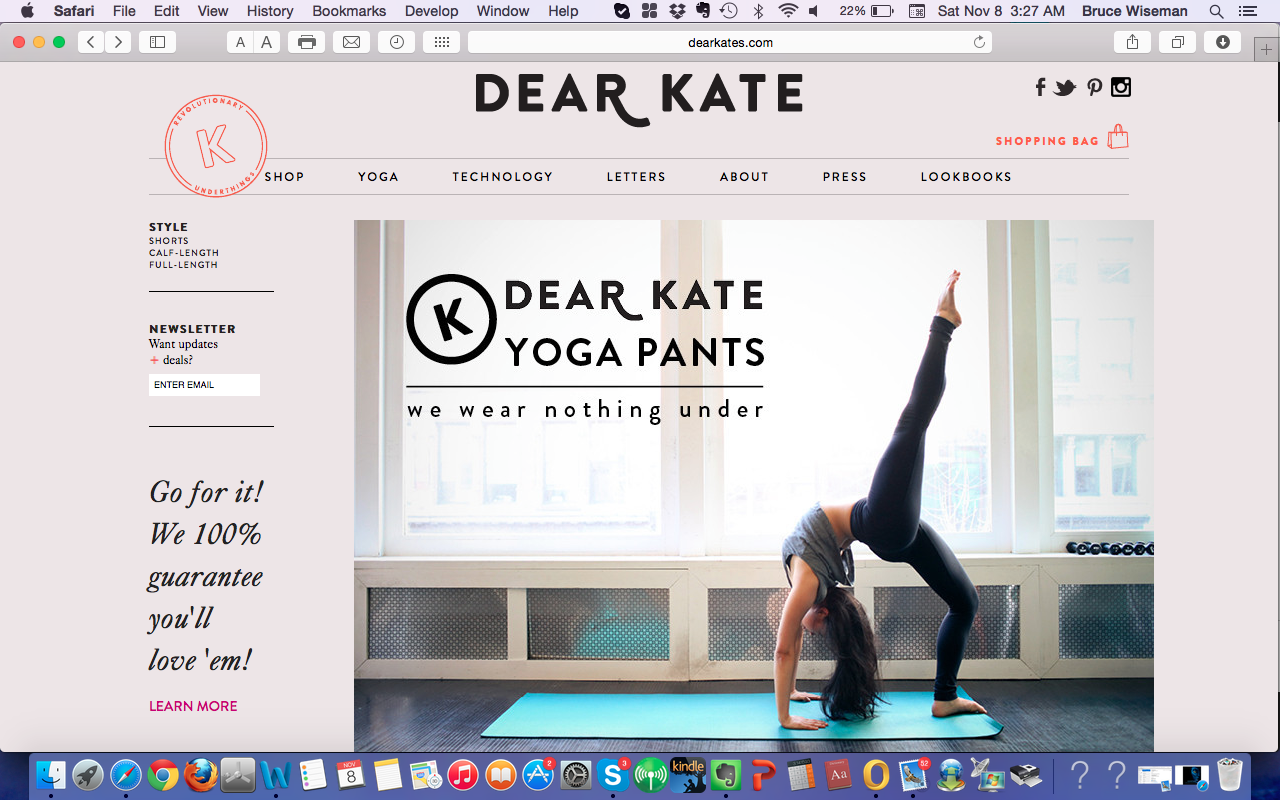The width and height of the screenshot is (1280, 800).
Task: Click the Dropbox menu bar icon
Action: click(677, 11)
